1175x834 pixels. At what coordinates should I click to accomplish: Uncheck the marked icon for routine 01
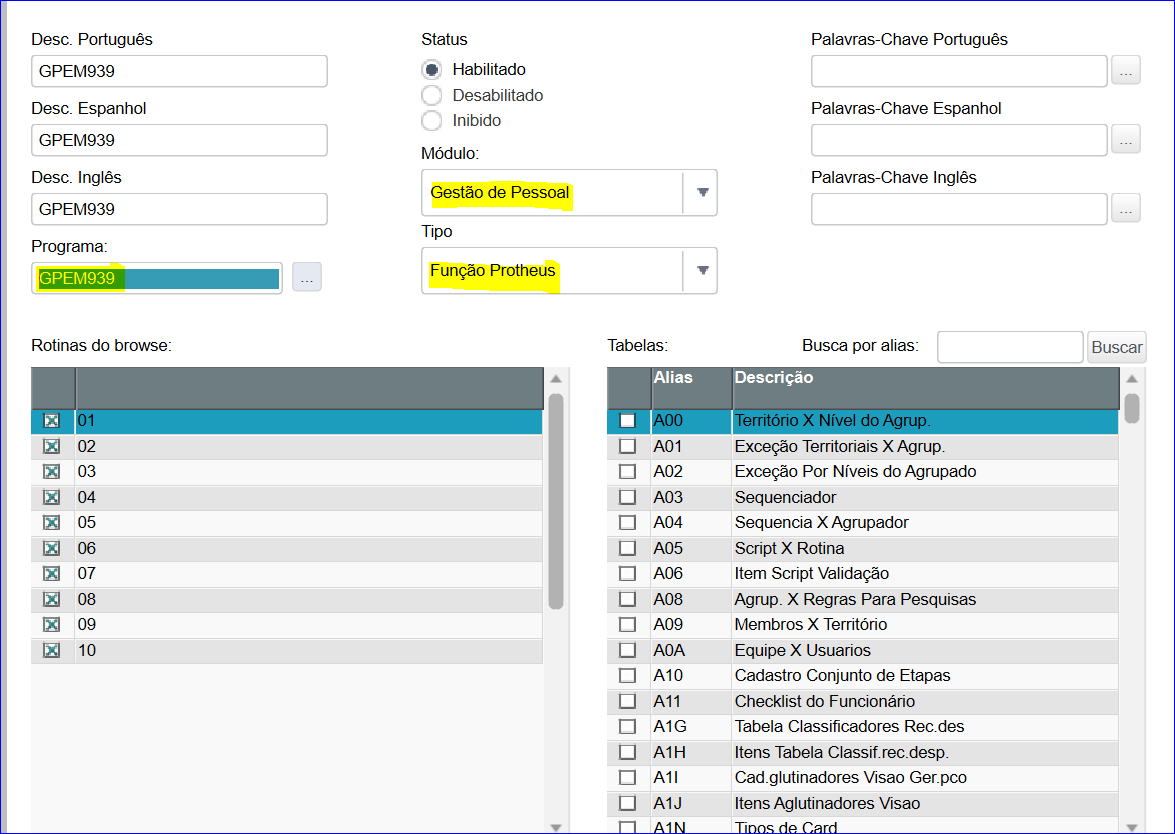[52, 421]
